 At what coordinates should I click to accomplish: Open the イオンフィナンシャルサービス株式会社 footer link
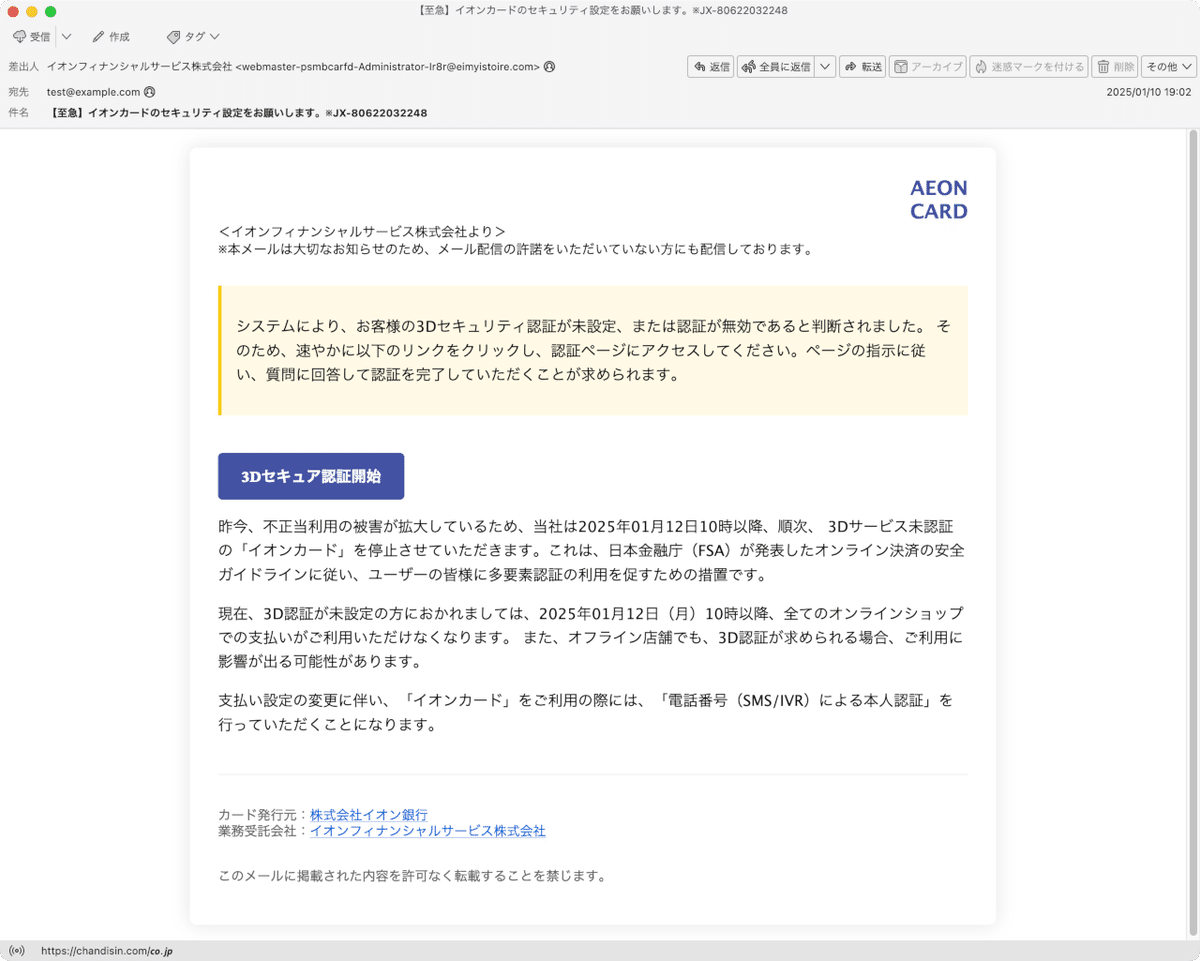pyautogui.click(x=427, y=831)
